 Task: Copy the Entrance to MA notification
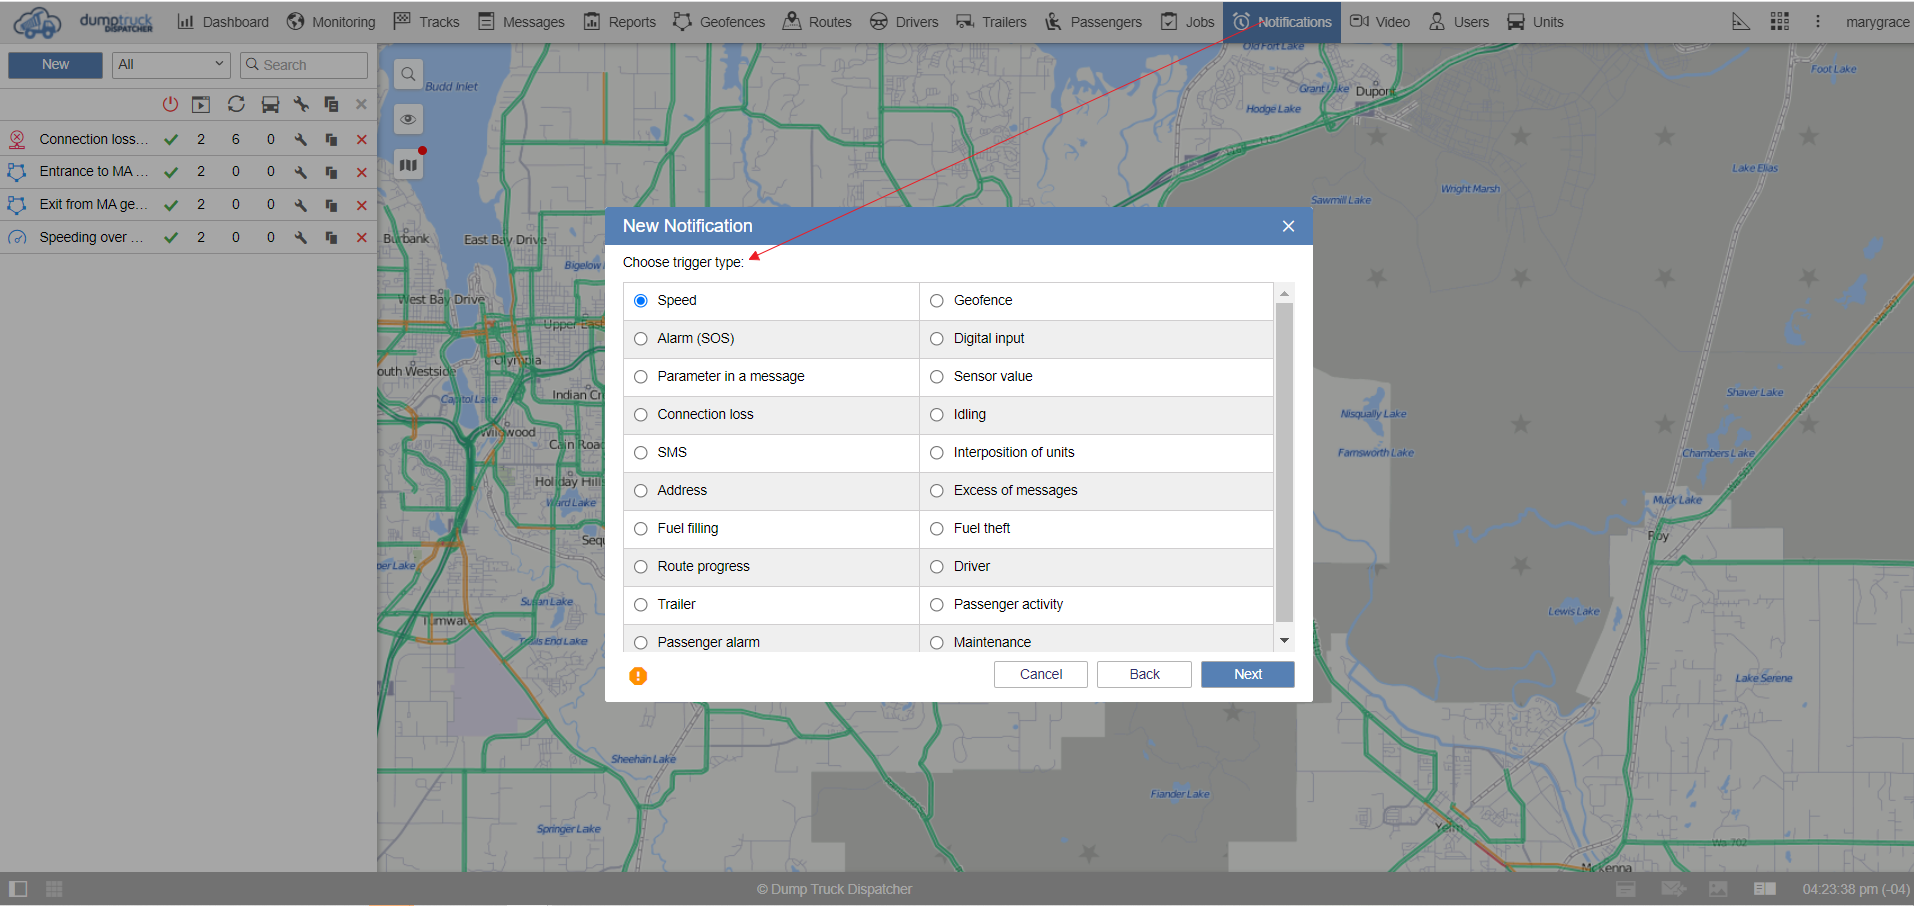331,172
